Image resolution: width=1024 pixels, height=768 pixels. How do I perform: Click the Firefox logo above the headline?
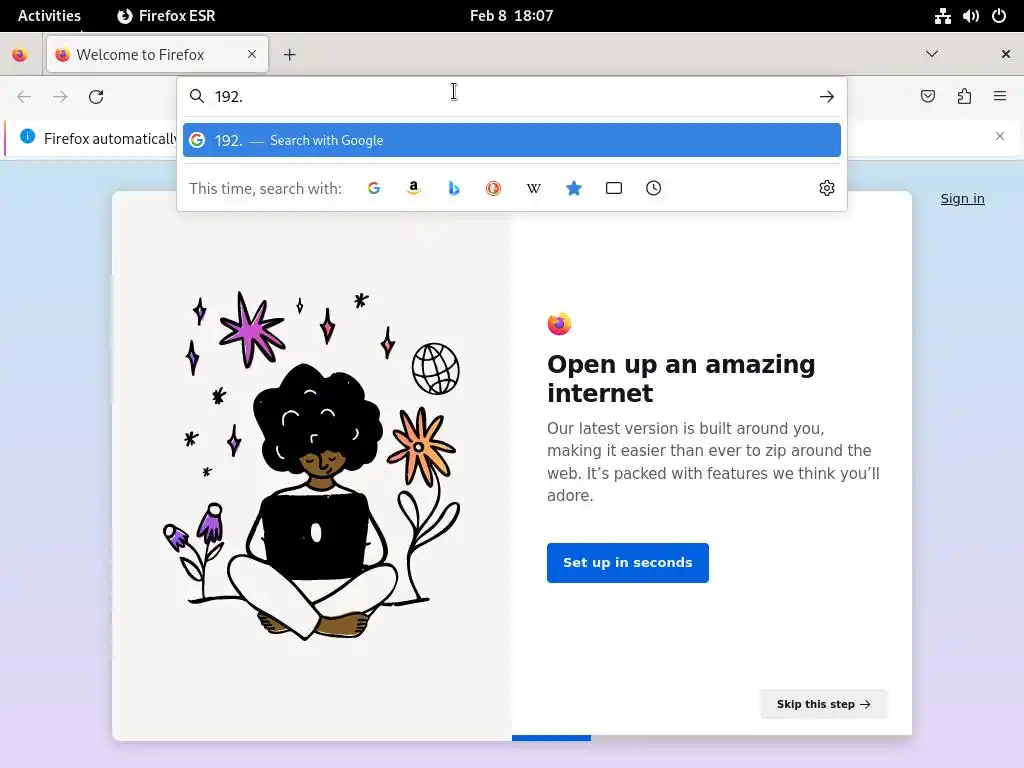pyautogui.click(x=559, y=323)
